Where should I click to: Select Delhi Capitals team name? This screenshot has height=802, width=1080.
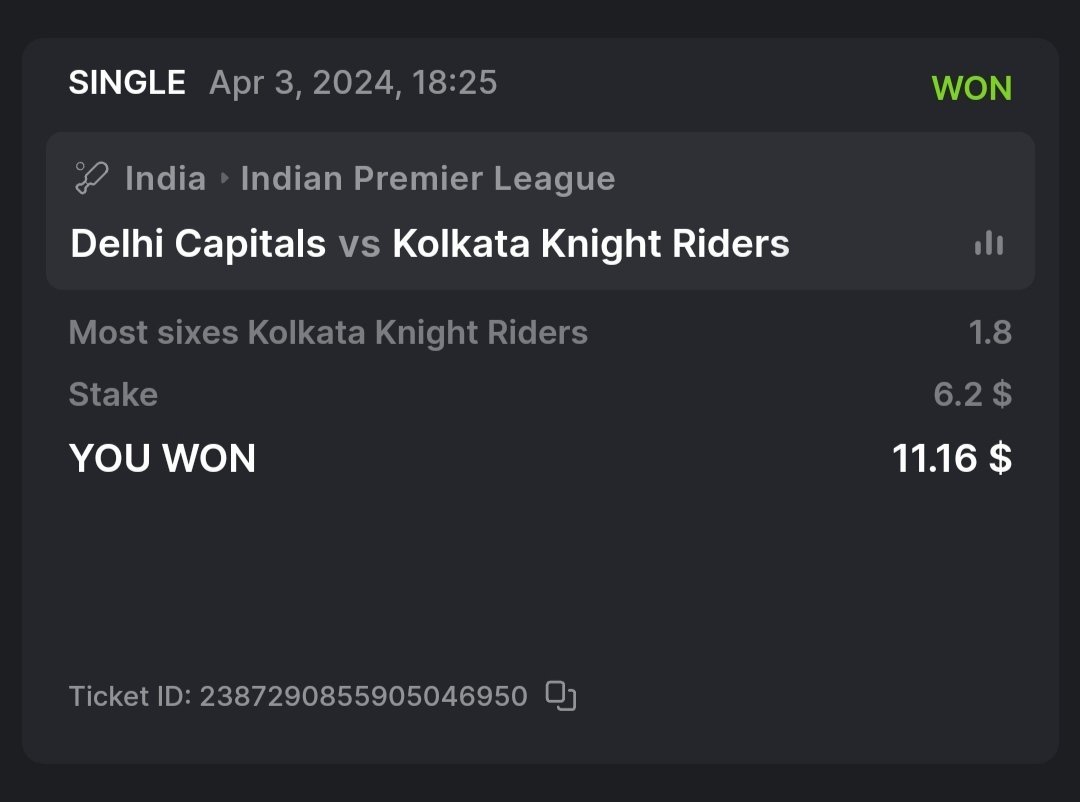(x=198, y=244)
